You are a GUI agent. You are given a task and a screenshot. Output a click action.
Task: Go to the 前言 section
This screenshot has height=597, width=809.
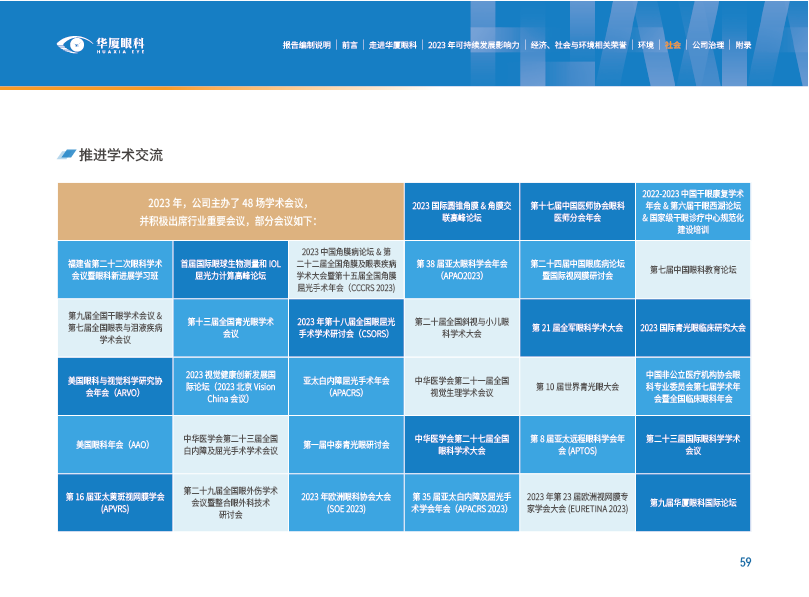coord(349,45)
